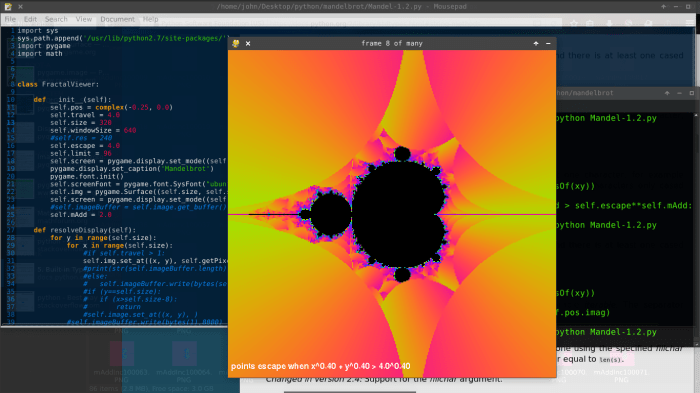Minimize the 'frame 8 of many' fractal window
Screen dimensions: 700x393
pyautogui.click(x=548, y=43)
